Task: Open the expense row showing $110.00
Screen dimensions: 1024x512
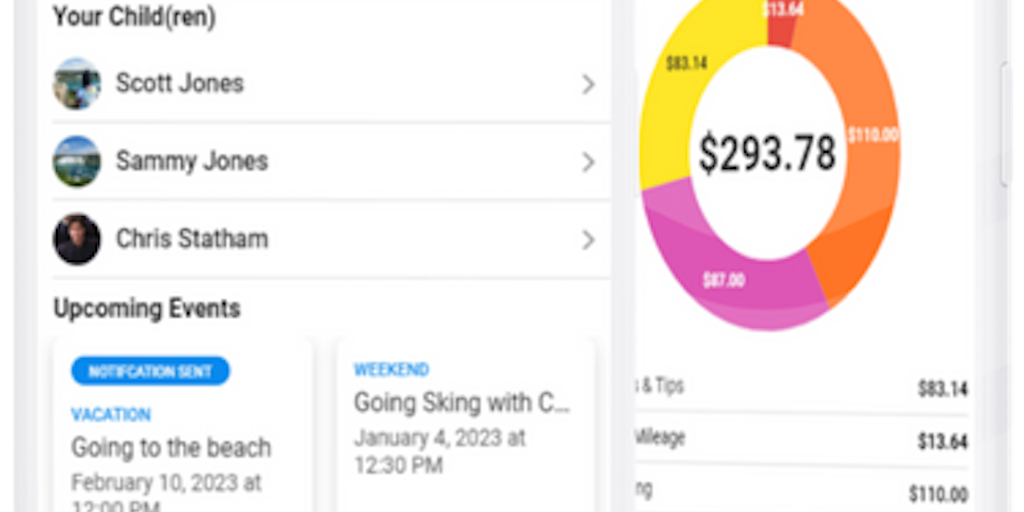Action: [x=800, y=492]
